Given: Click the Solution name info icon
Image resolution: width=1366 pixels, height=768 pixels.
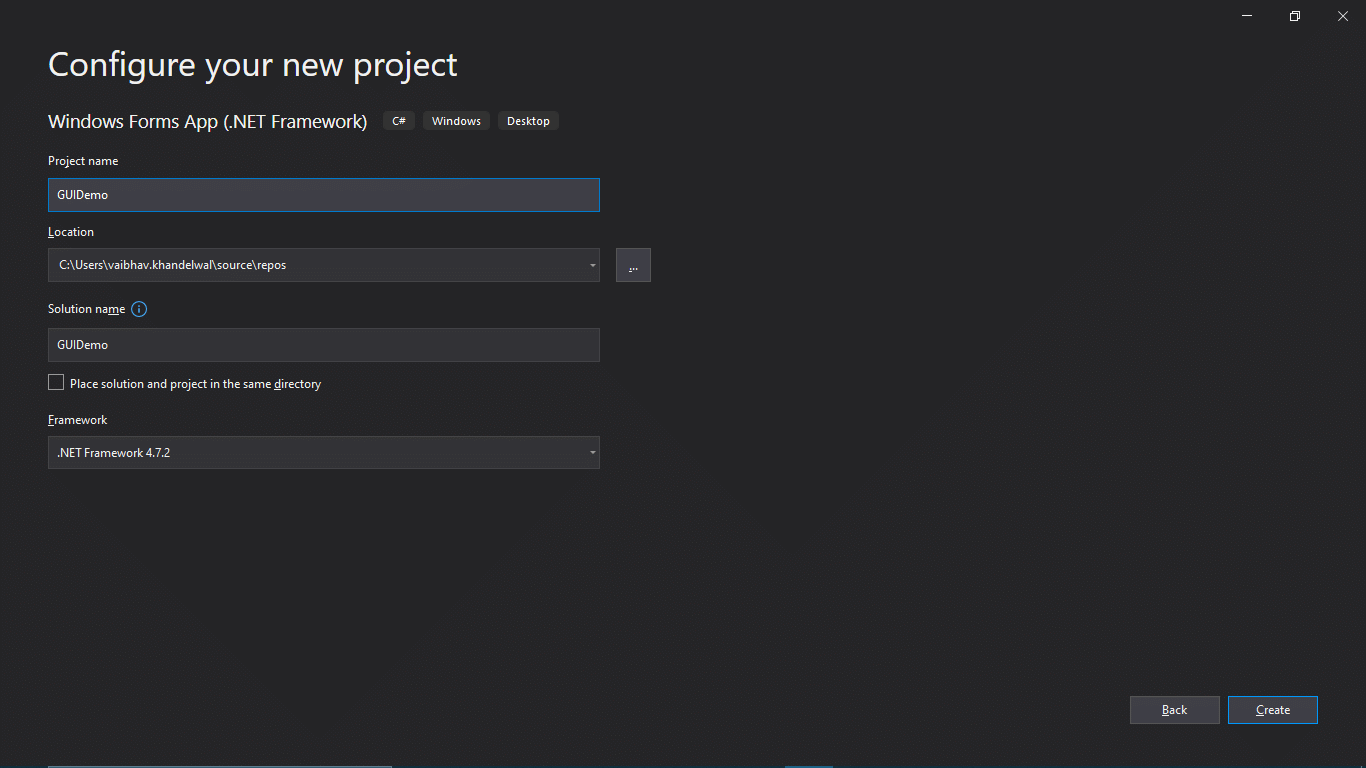Looking at the screenshot, I should (139, 309).
